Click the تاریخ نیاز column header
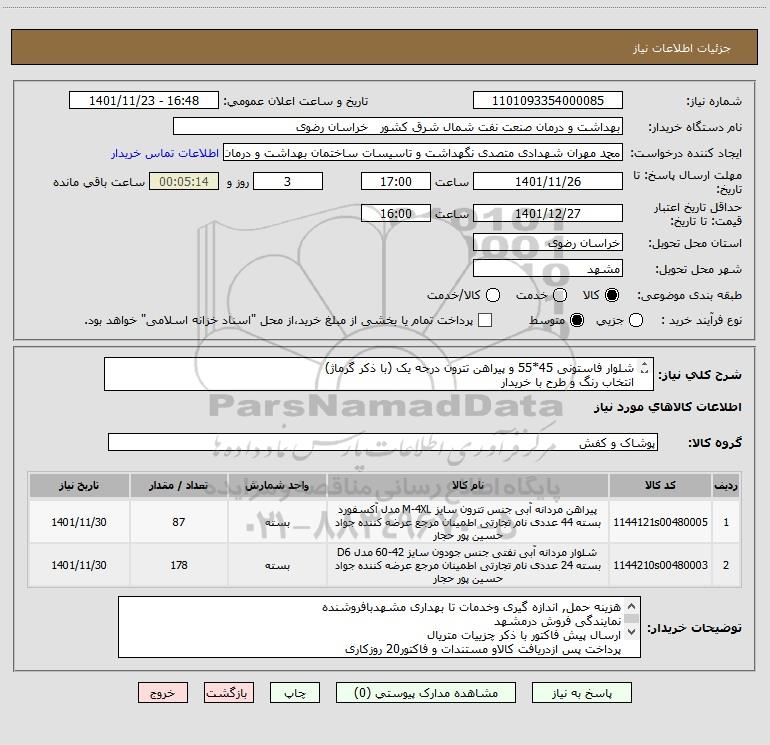 (x=79, y=485)
